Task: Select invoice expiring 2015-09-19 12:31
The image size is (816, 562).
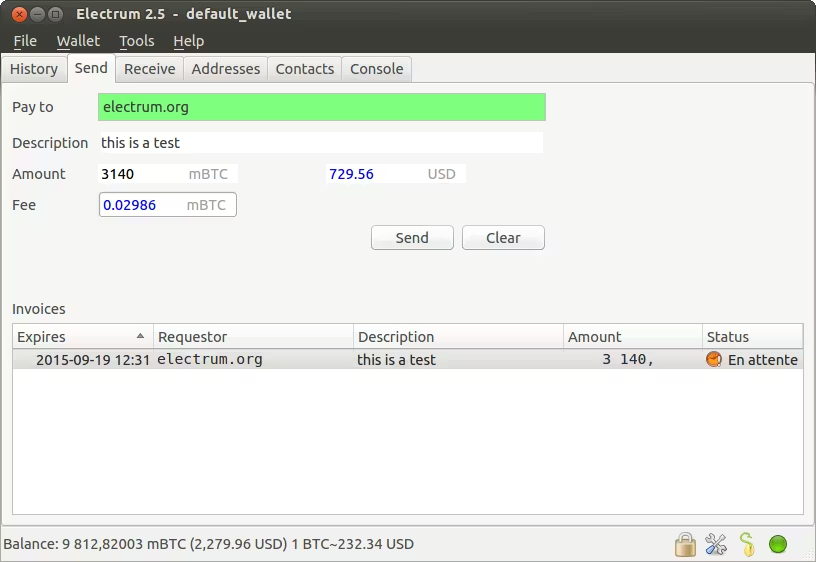Action: [93, 360]
